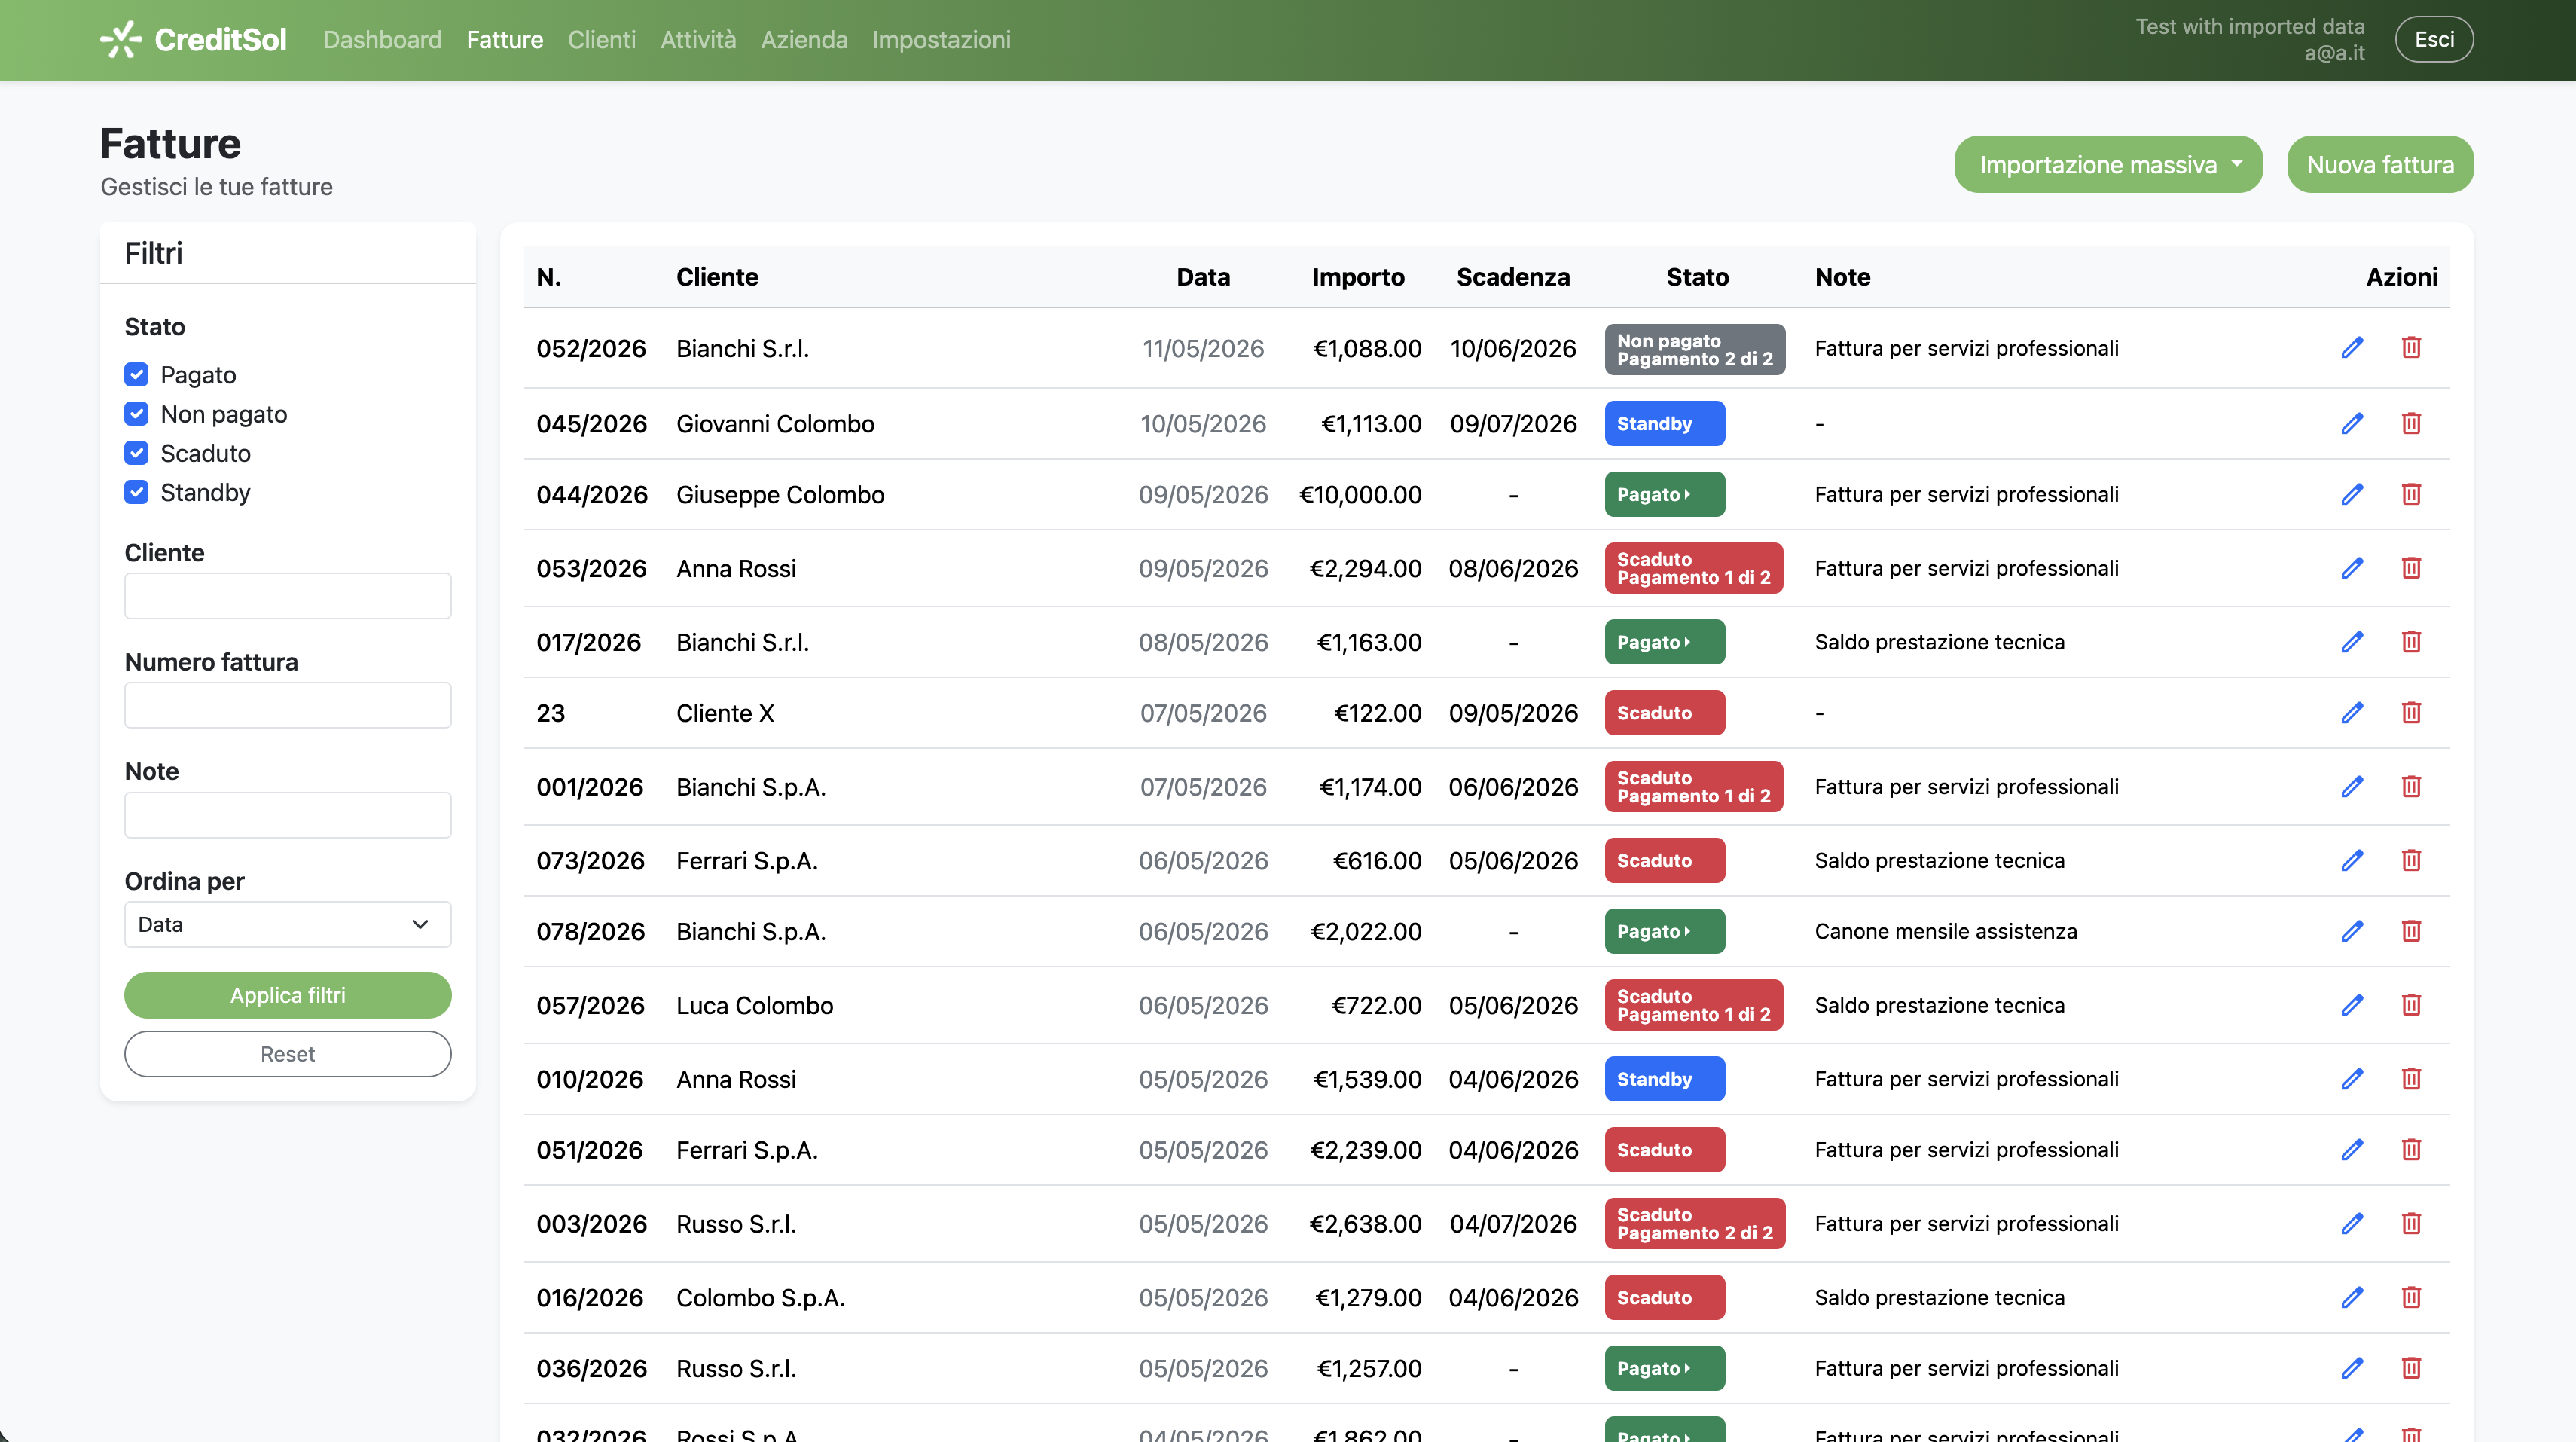Click the Note filter input field
Screen dimensions: 2576x1442
pos(288,815)
